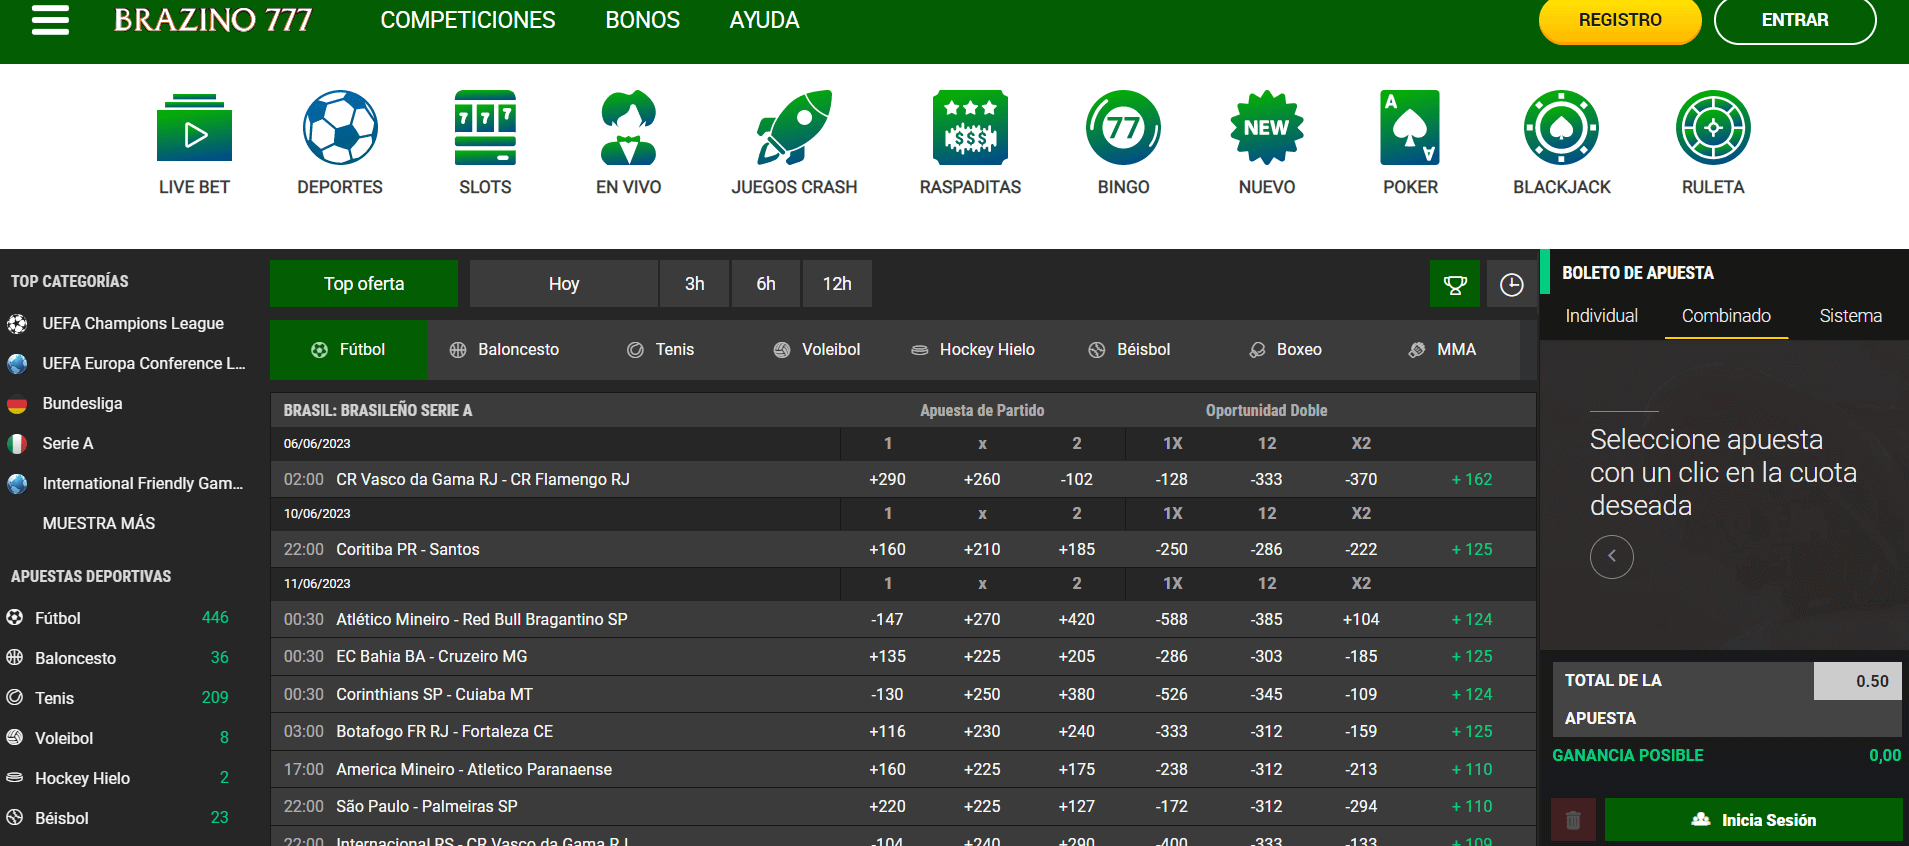This screenshot has height=846, width=1909.
Task: Pick +290 odds for Vasco da Gama win
Action: pyautogui.click(x=887, y=480)
